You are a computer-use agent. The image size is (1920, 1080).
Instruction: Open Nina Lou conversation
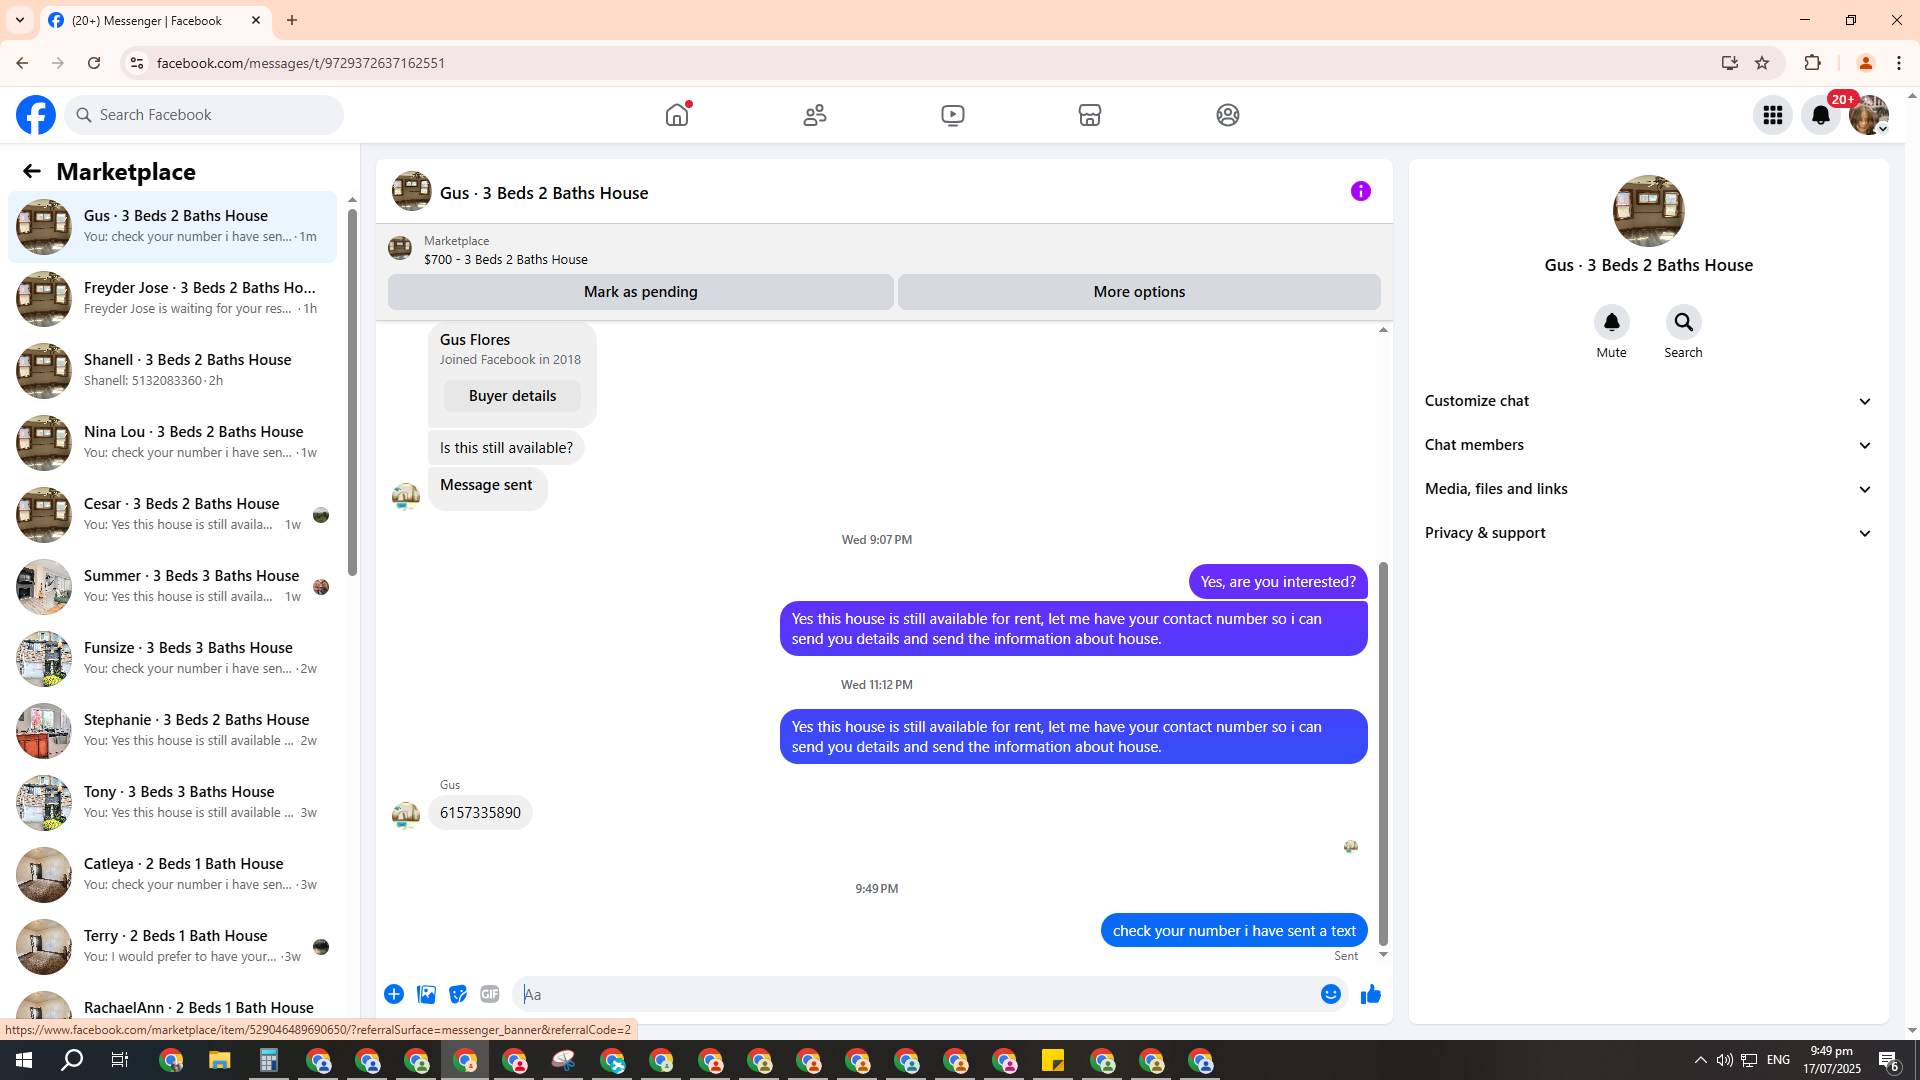point(172,442)
